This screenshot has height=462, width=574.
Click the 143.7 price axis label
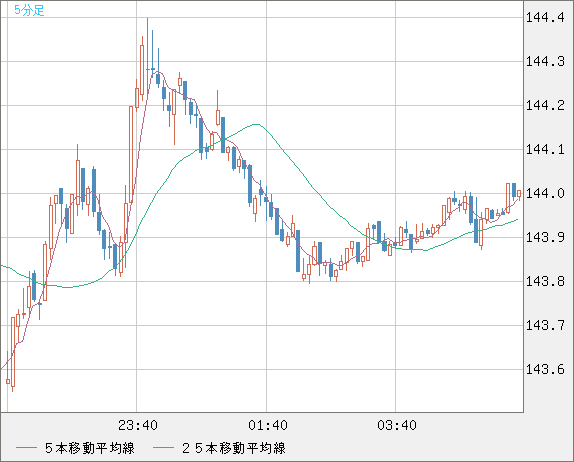tap(545, 325)
